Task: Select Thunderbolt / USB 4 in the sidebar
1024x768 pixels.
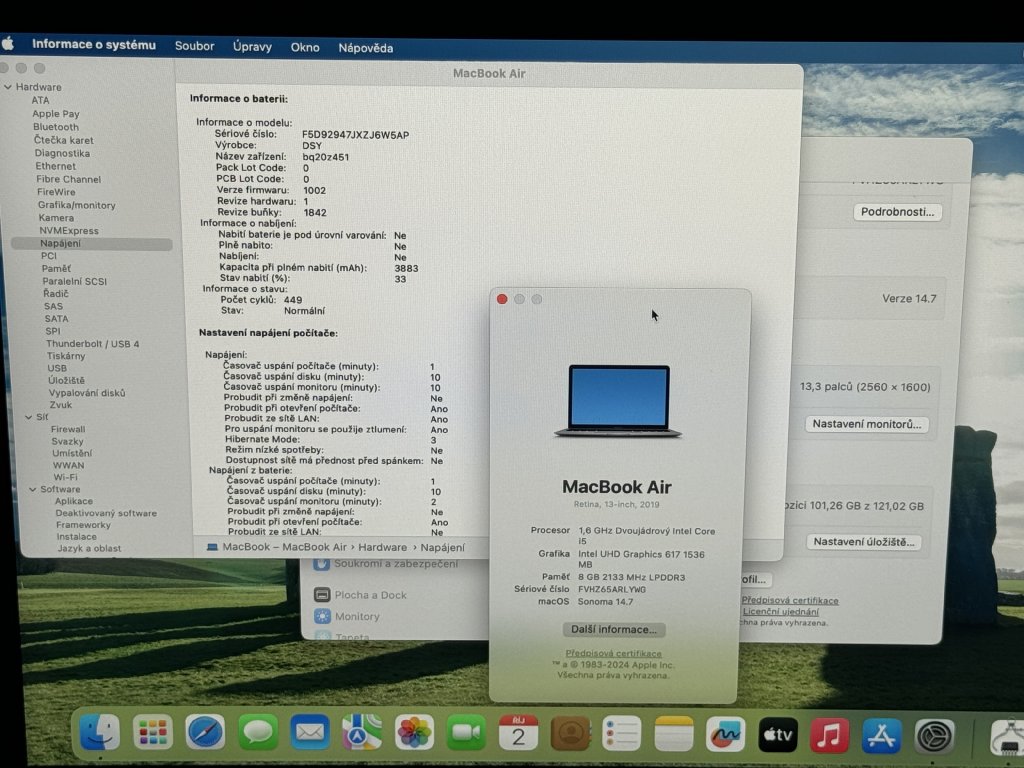Action: 93,344
